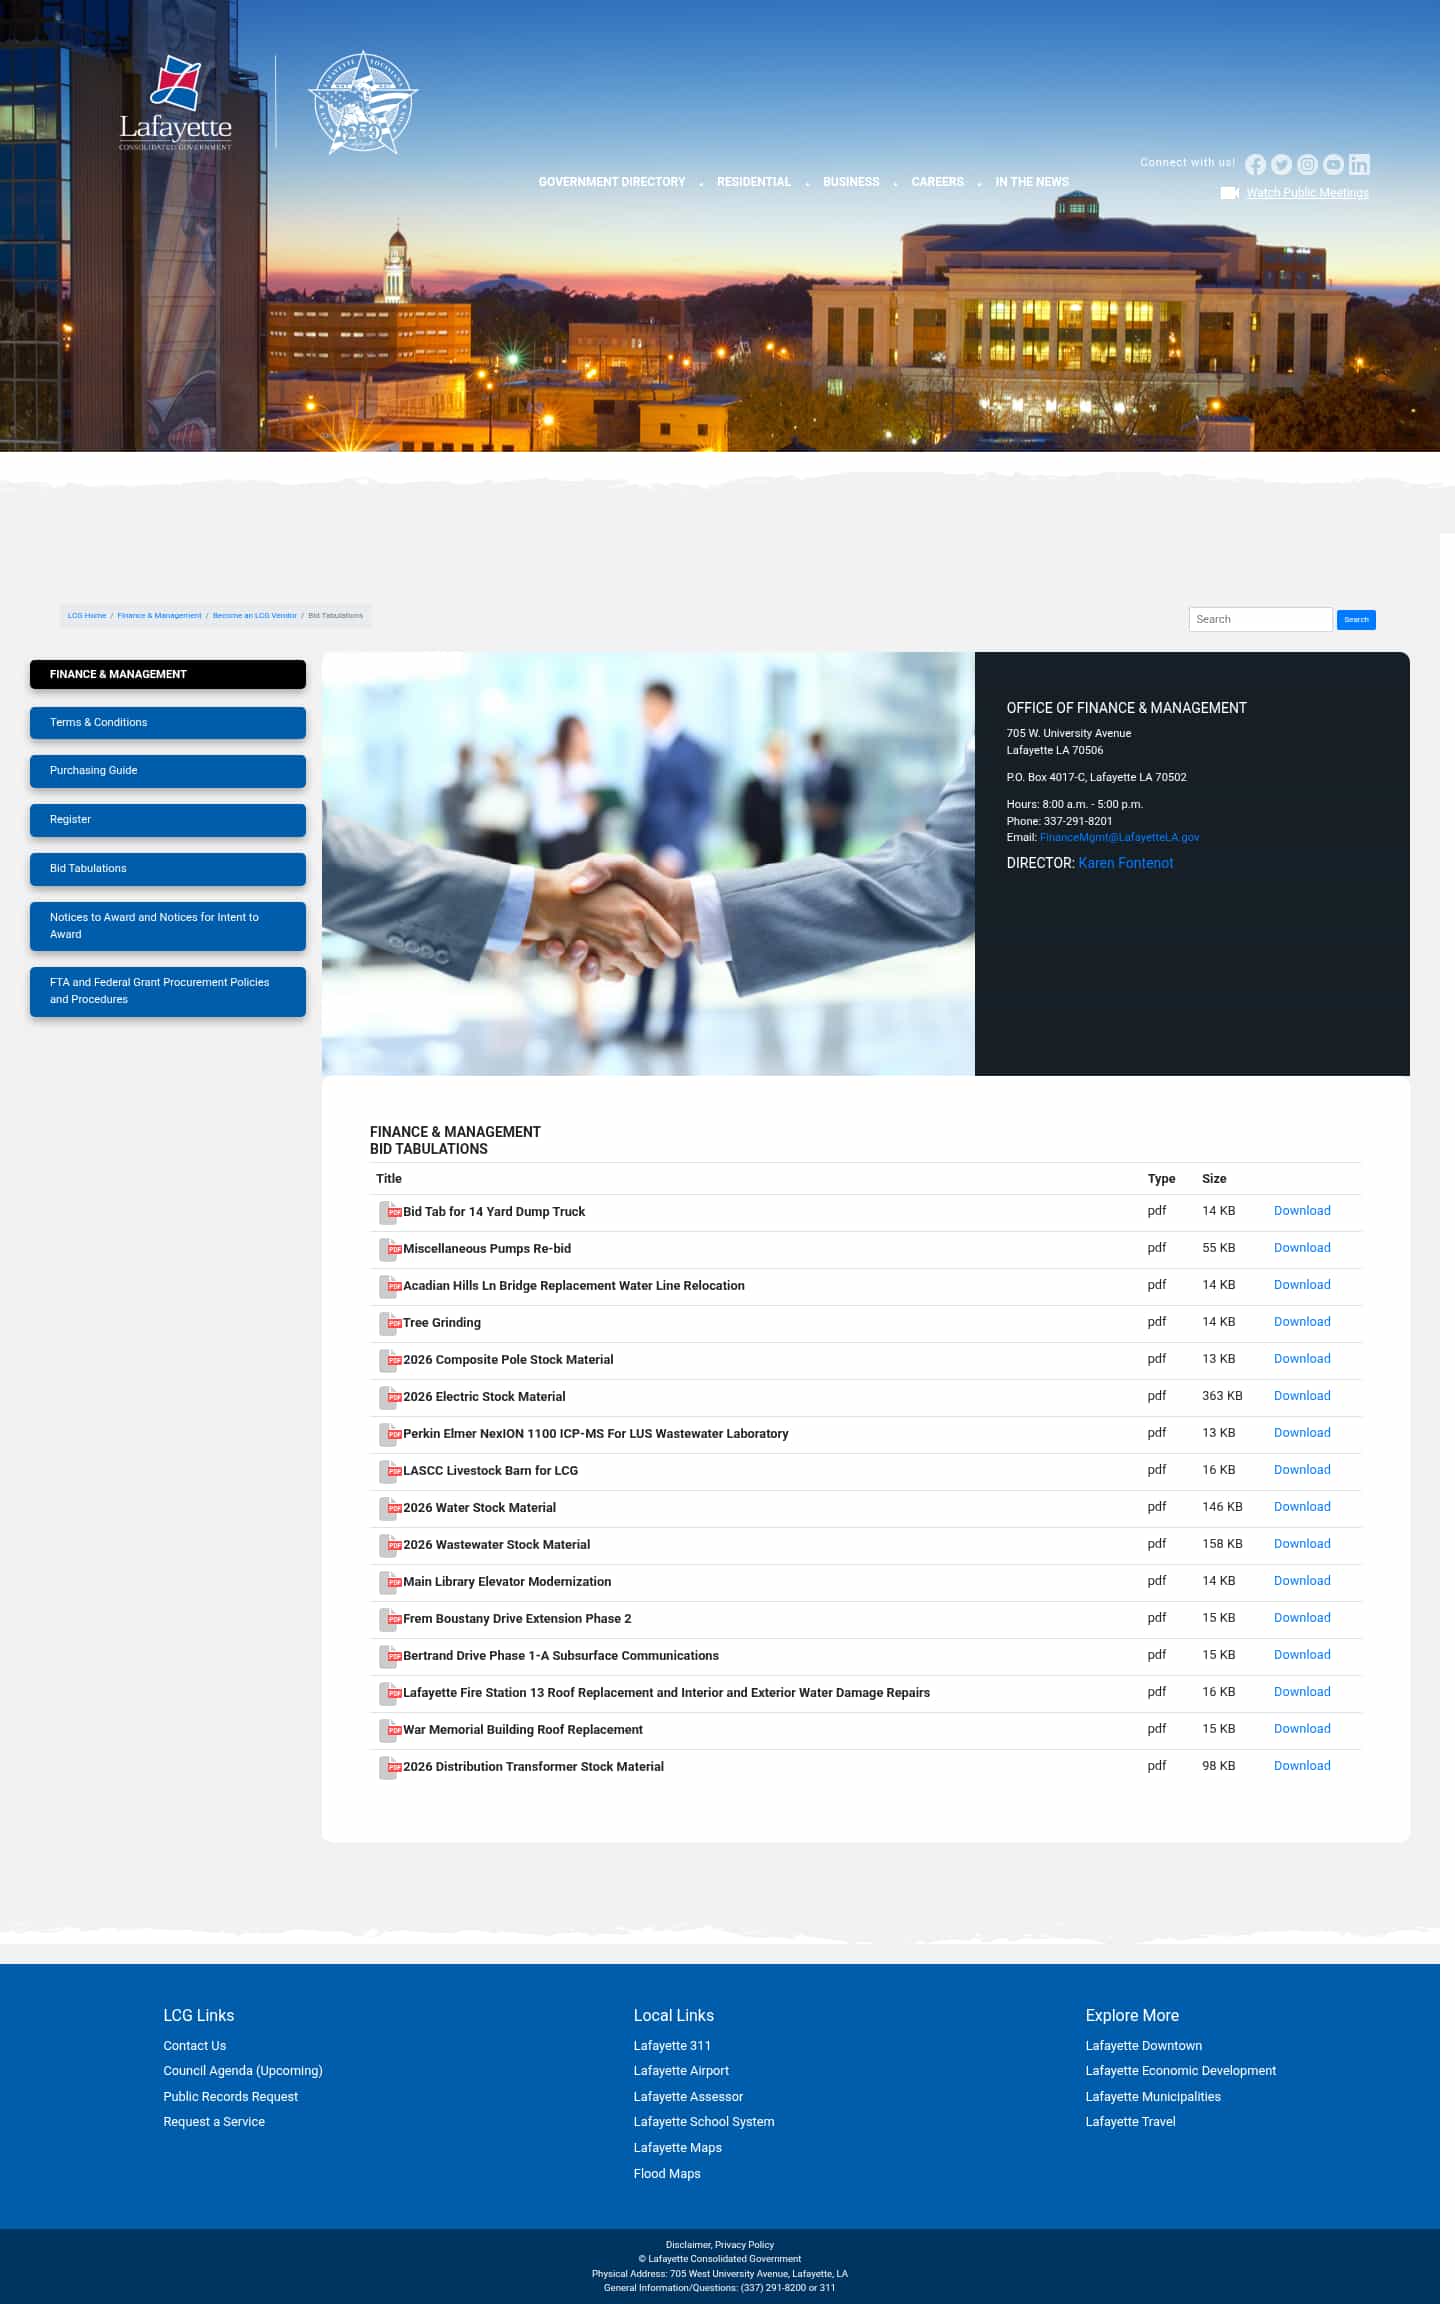Email FinanceMgmt@LafayetteLA.gov link
1455x2304 pixels.
(1119, 838)
